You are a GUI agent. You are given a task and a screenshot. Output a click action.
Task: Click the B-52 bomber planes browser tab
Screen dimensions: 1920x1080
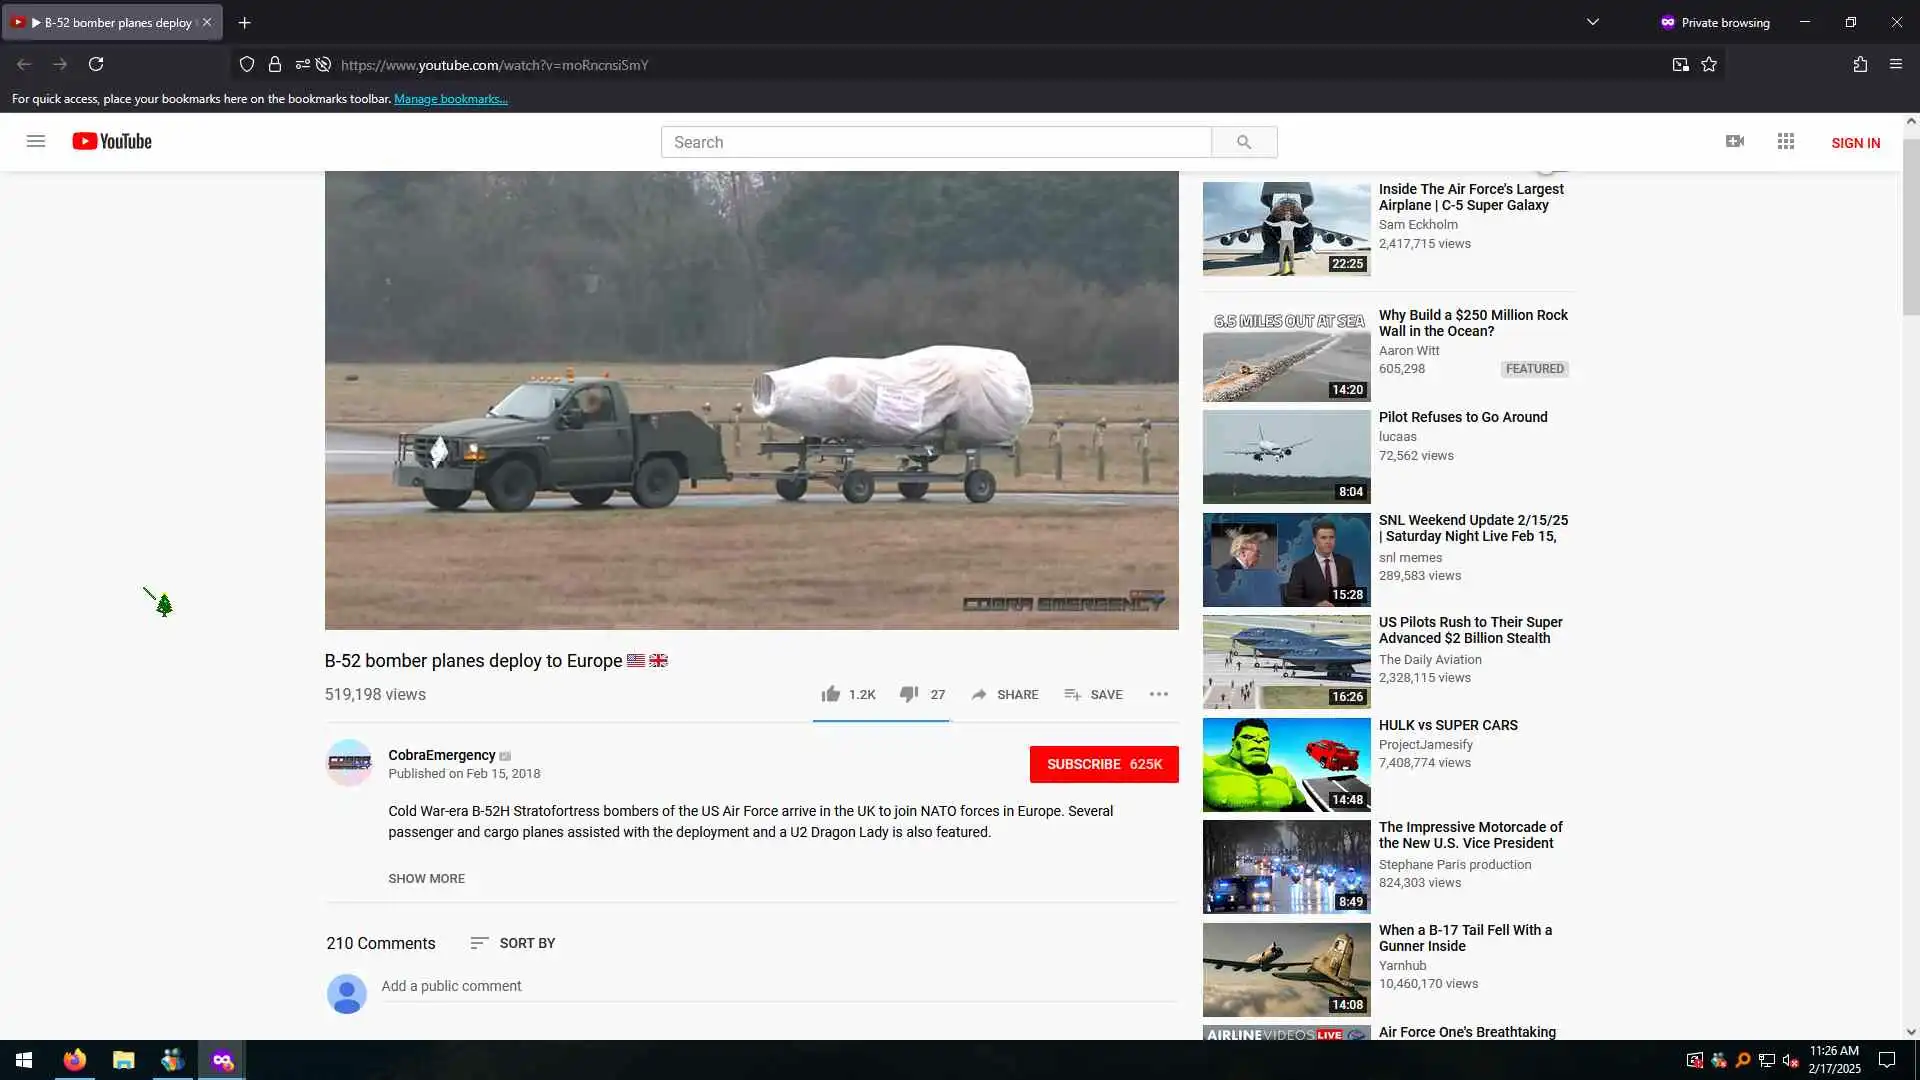pyautogui.click(x=110, y=22)
